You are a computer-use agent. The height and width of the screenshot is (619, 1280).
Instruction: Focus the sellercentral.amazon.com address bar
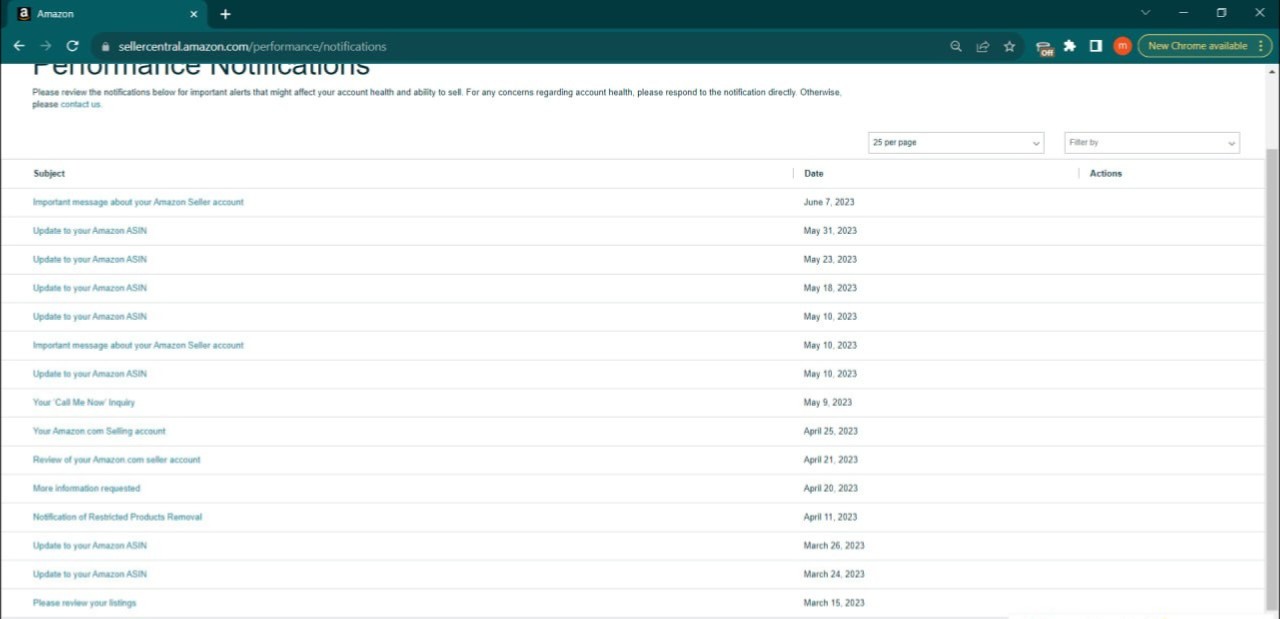point(252,46)
